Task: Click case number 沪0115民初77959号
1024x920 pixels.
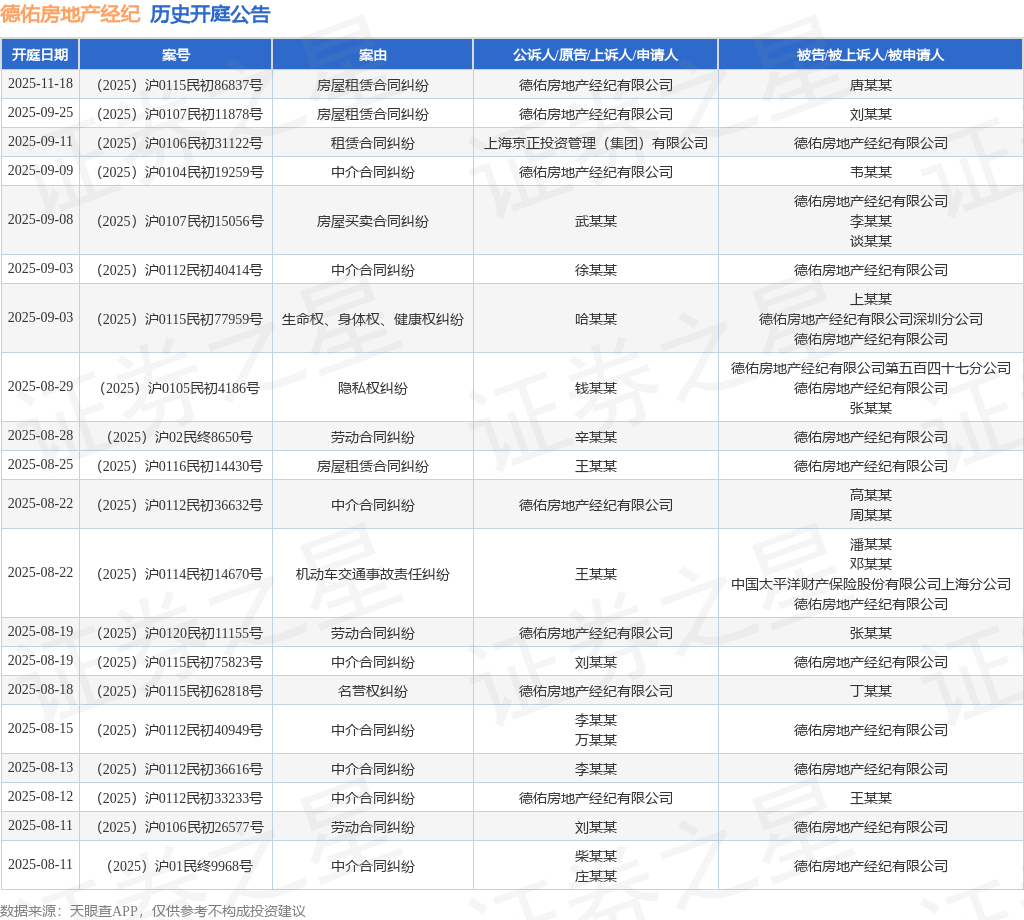Action: (x=180, y=319)
